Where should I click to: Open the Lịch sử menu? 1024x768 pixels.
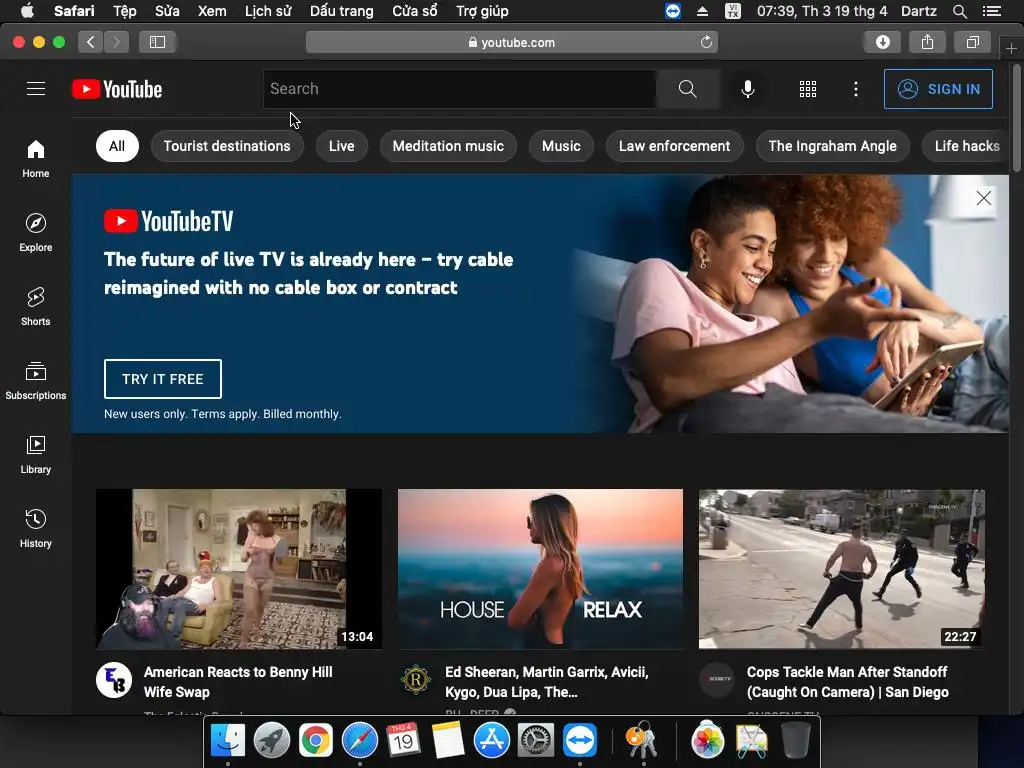[268, 11]
